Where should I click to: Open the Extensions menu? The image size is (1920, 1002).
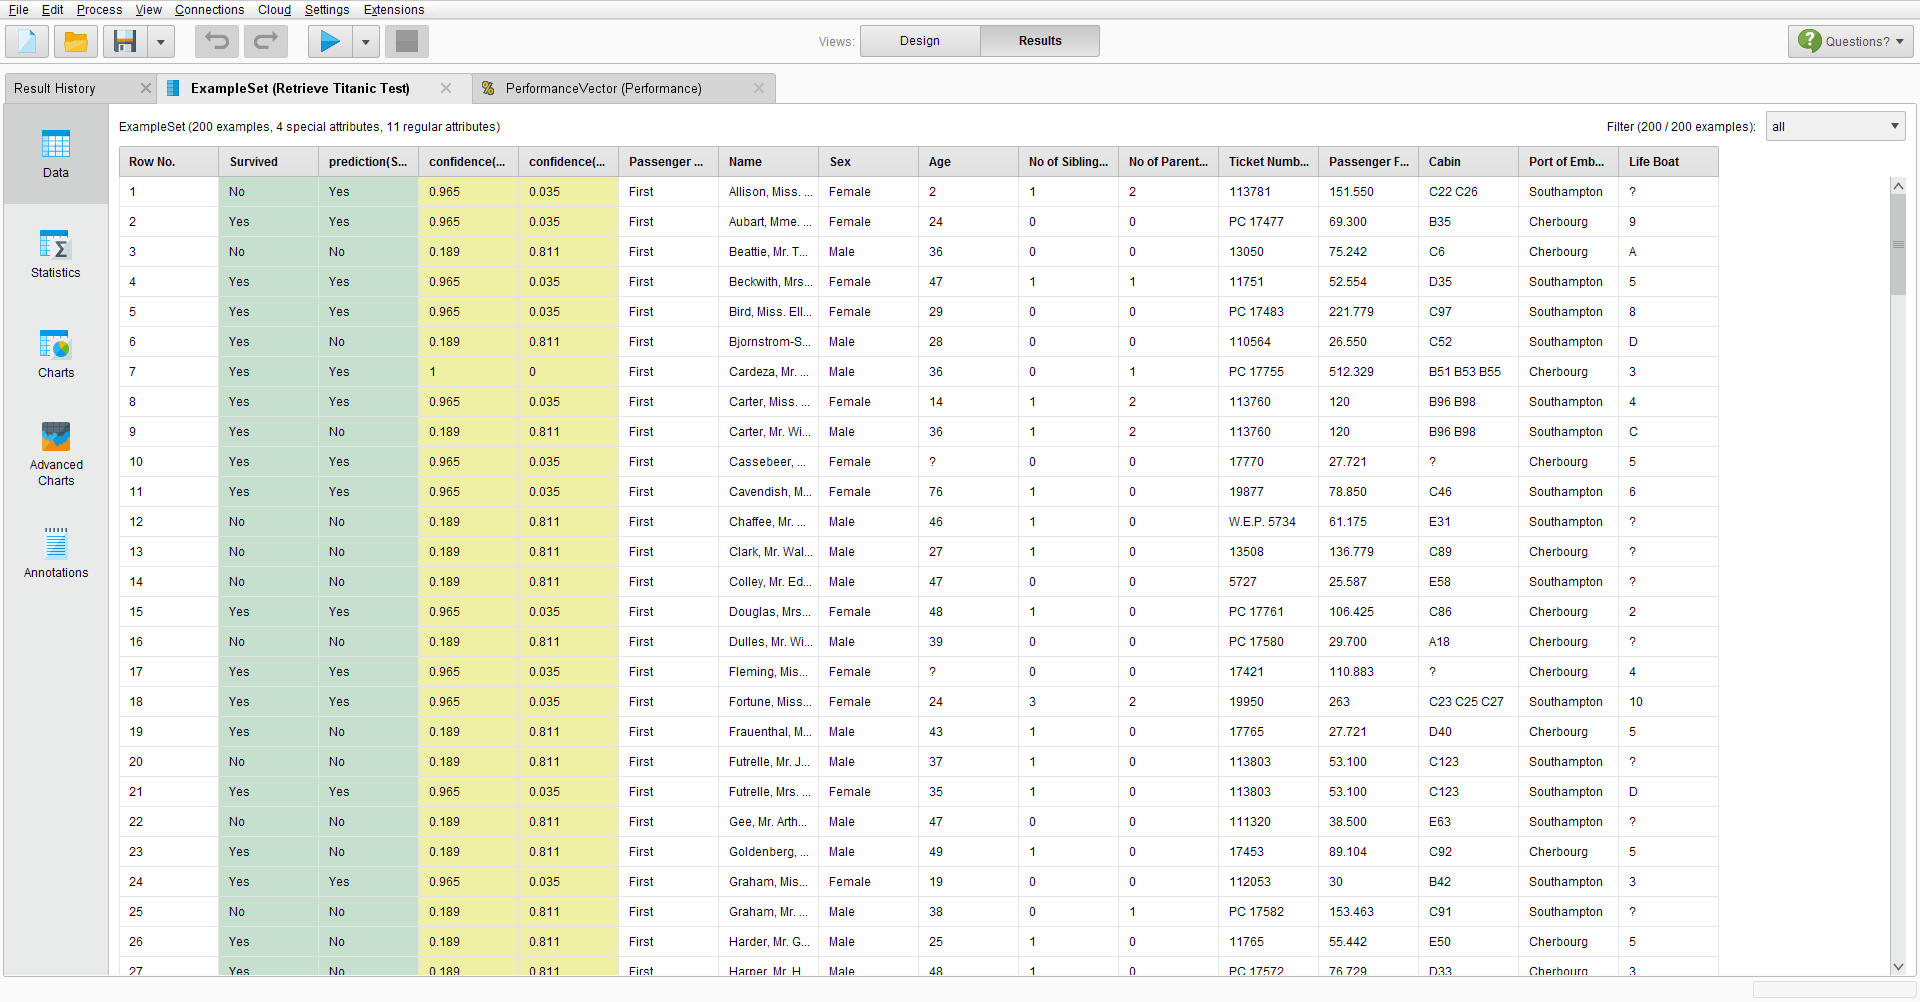pyautogui.click(x=394, y=10)
